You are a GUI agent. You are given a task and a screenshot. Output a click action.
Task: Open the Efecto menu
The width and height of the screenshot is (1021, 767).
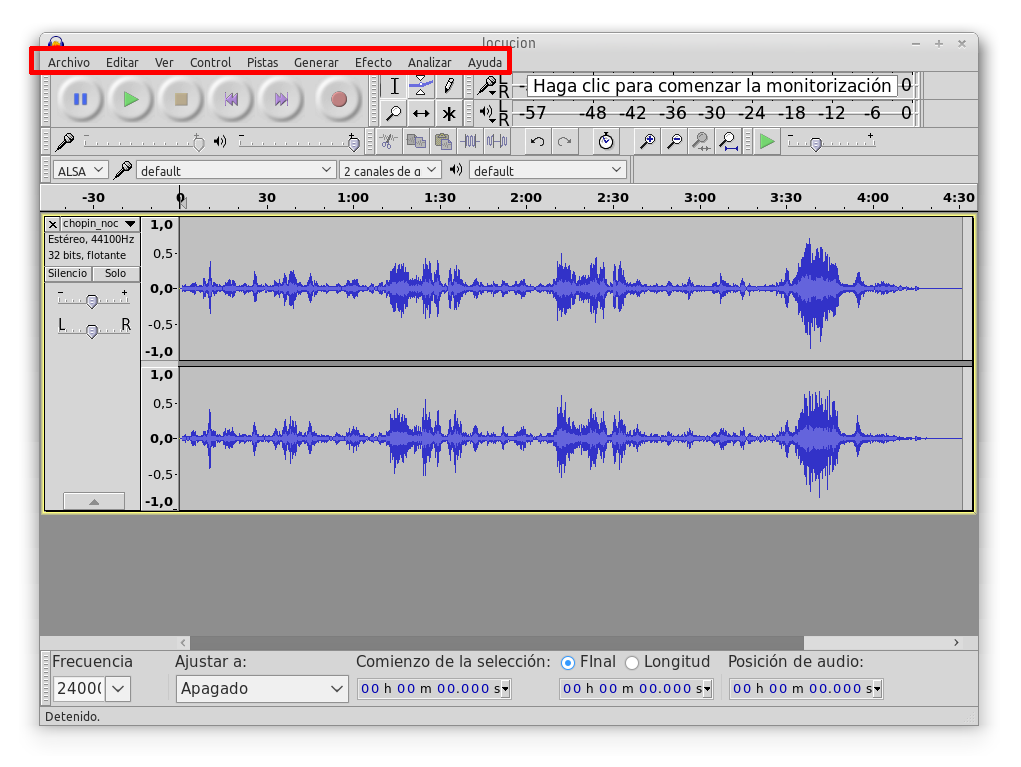click(373, 63)
